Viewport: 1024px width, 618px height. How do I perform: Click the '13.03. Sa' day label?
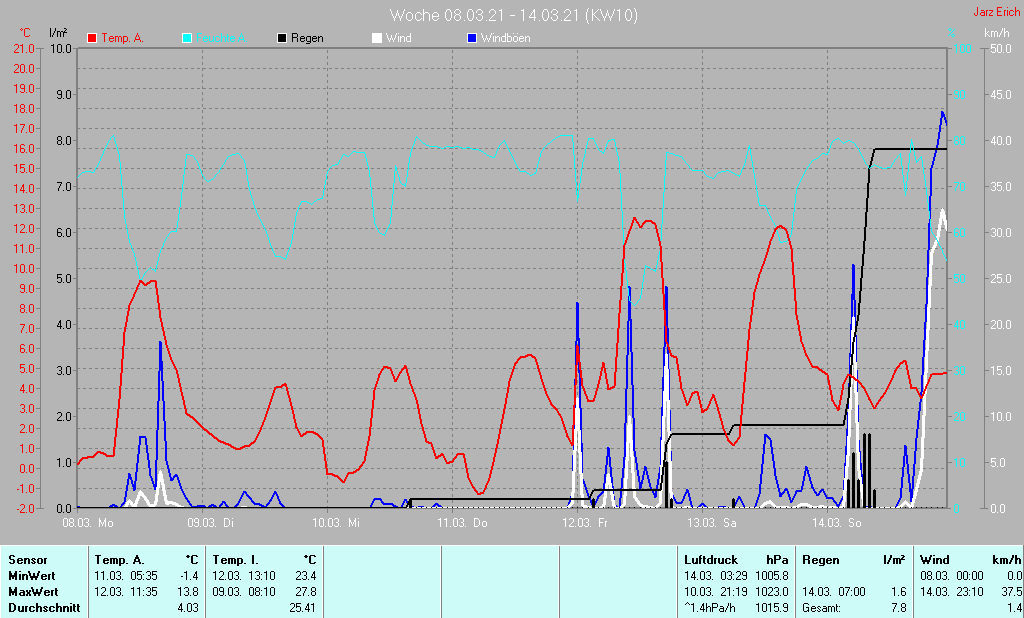(x=711, y=523)
